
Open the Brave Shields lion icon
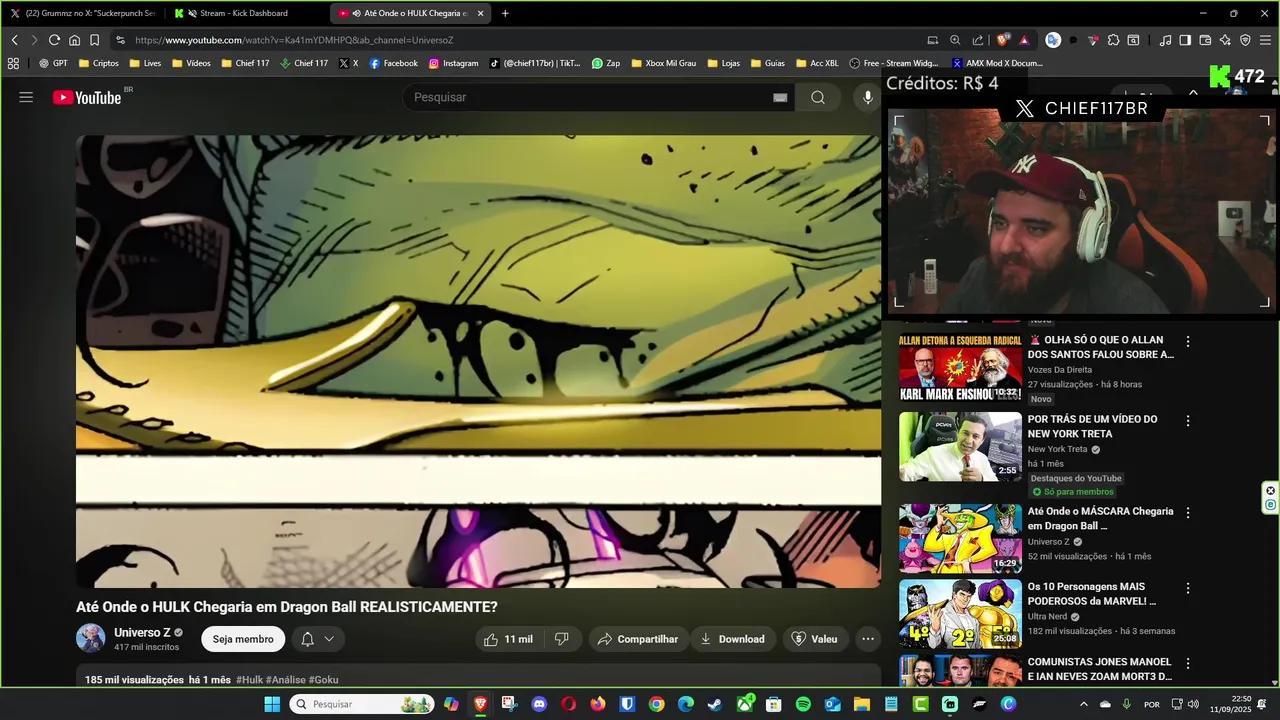[x=1003, y=40]
